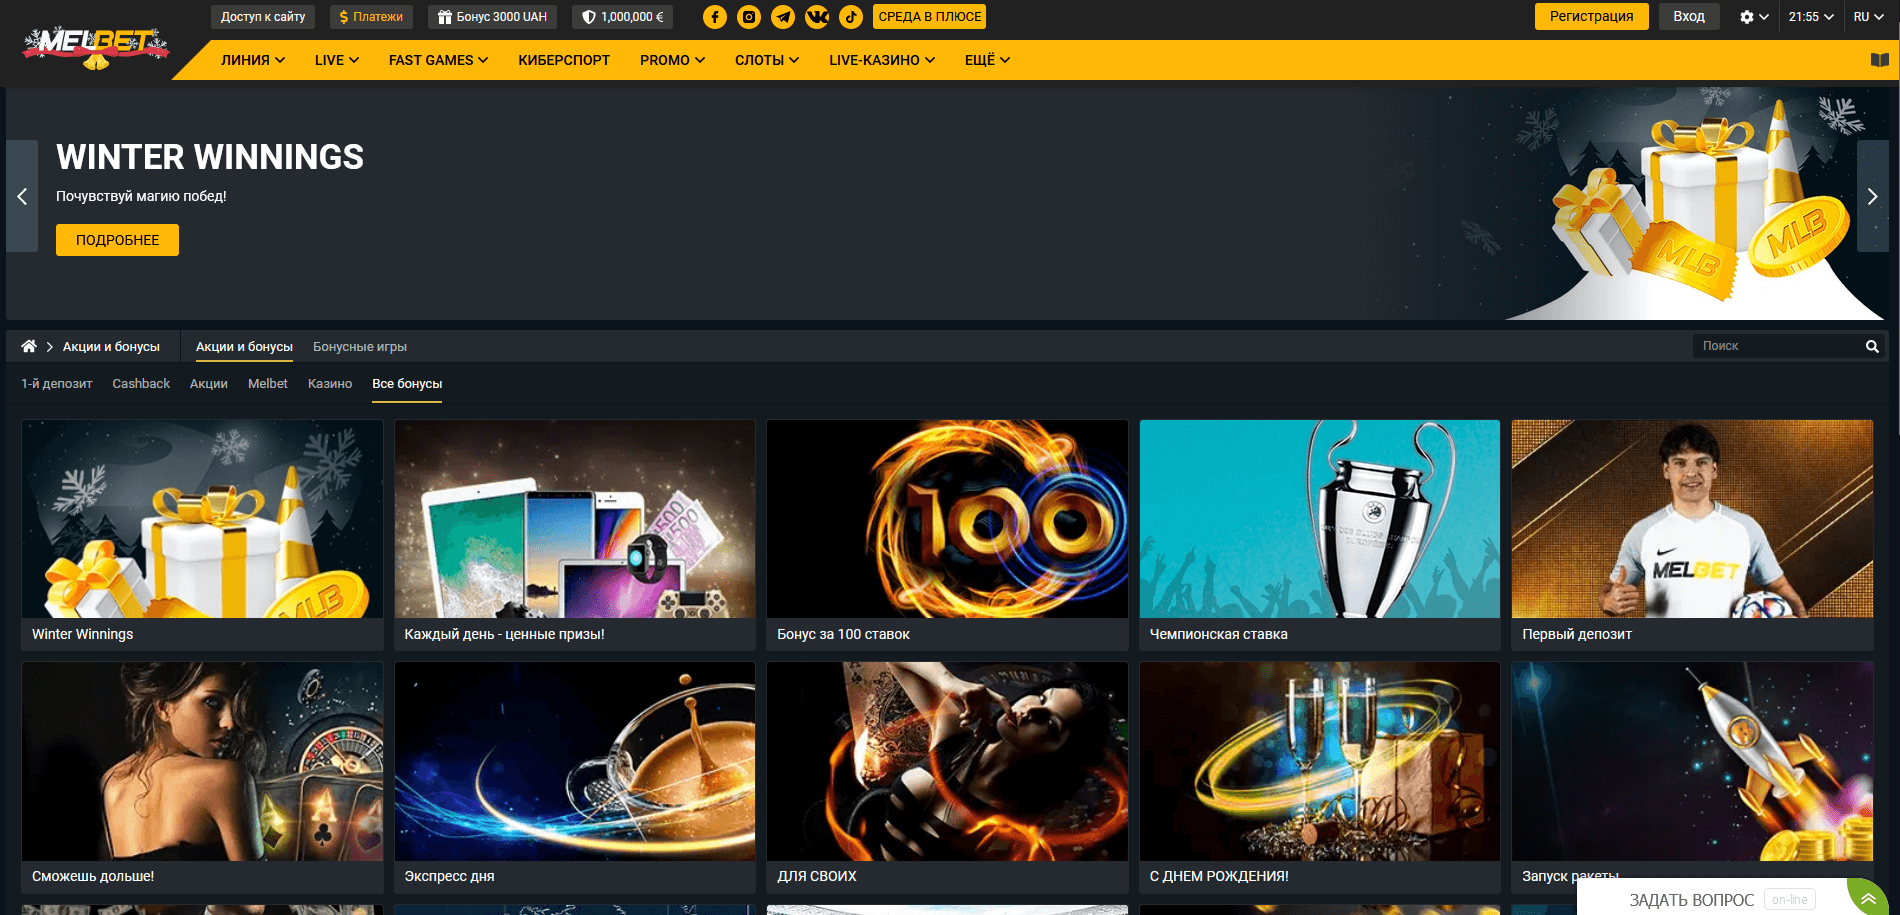The width and height of the screenshot is (1900, 915).
Task: Select the Акции и бонусы tab
Action: pos(244,347)
